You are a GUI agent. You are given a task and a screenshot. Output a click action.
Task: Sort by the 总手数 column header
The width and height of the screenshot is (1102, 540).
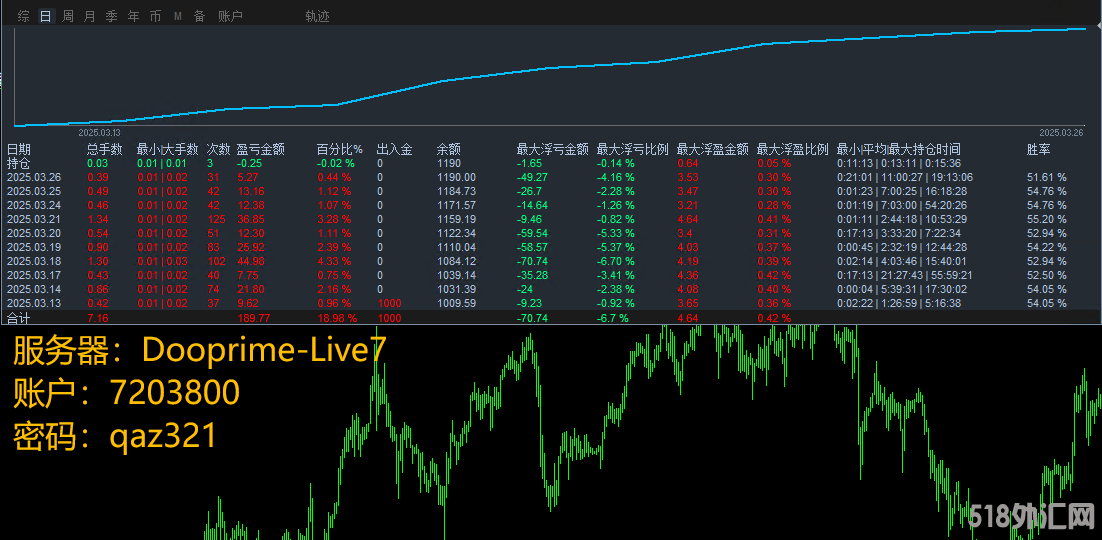tap(105, 149)
